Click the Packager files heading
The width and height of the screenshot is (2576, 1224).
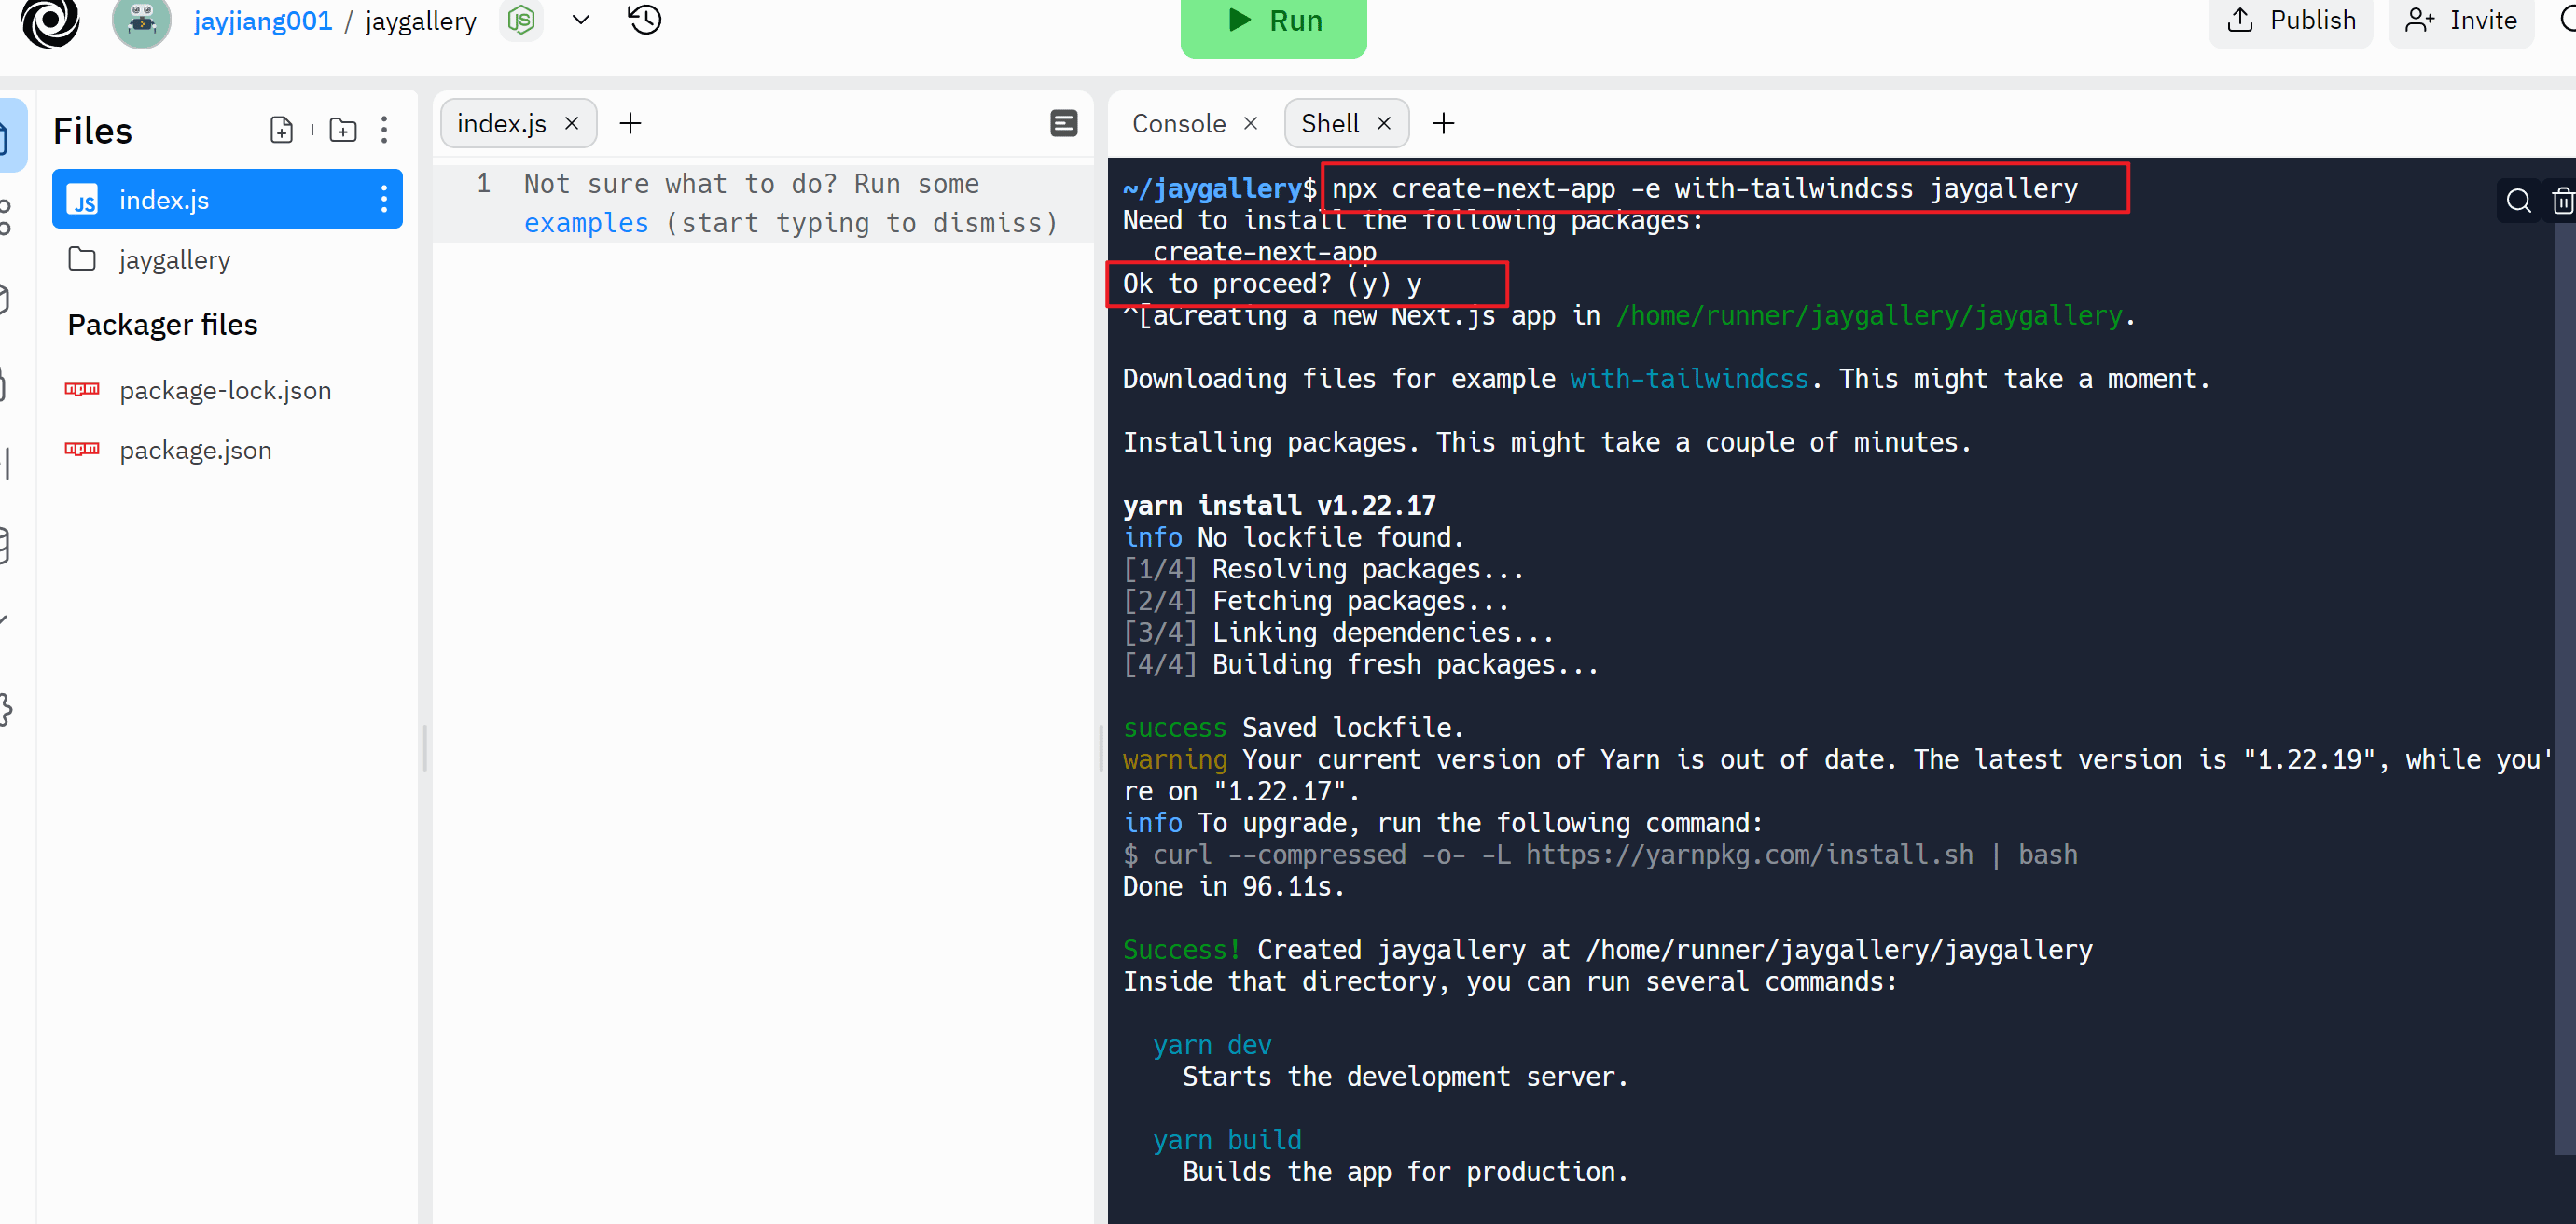point(162,325)
